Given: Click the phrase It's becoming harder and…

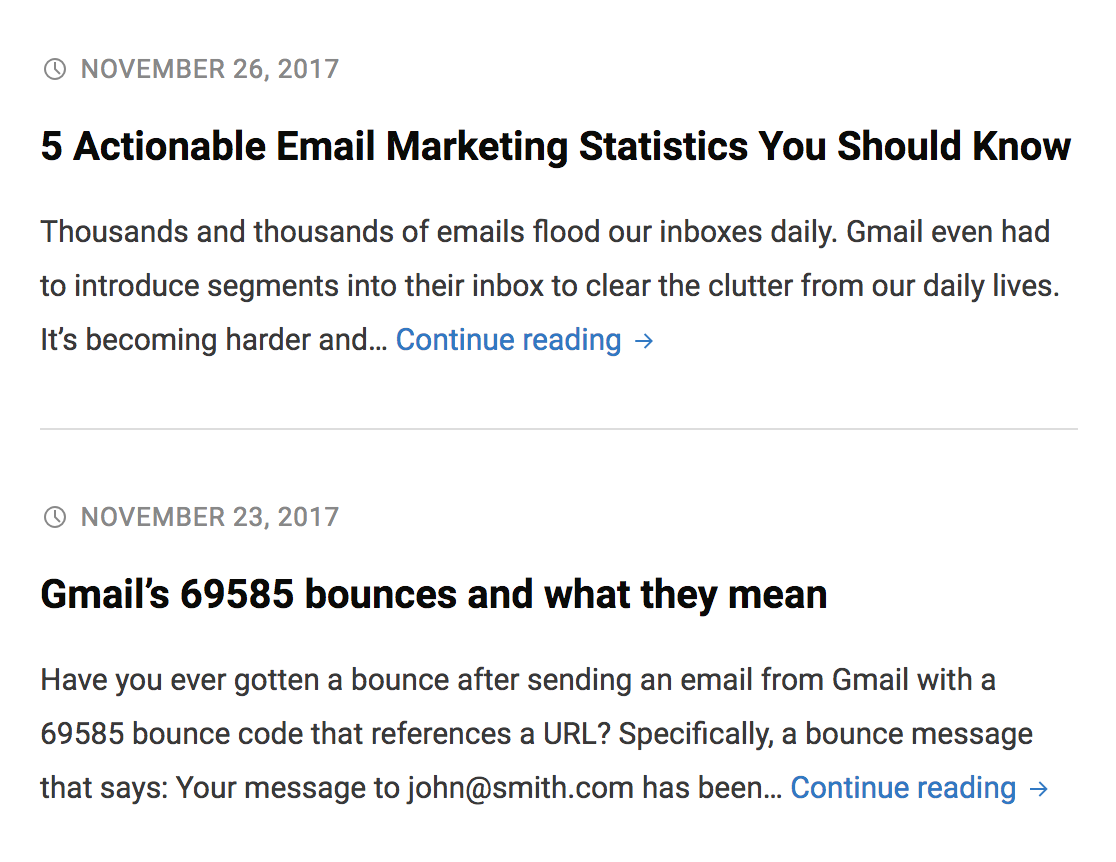Looking at the screenshot, I should tap(214, 340).
